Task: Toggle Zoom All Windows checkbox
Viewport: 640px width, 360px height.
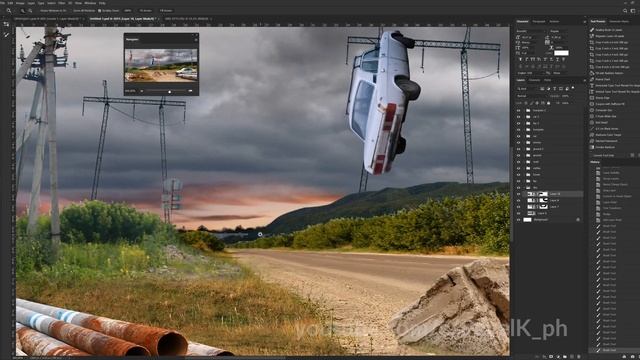Action: 71,11
